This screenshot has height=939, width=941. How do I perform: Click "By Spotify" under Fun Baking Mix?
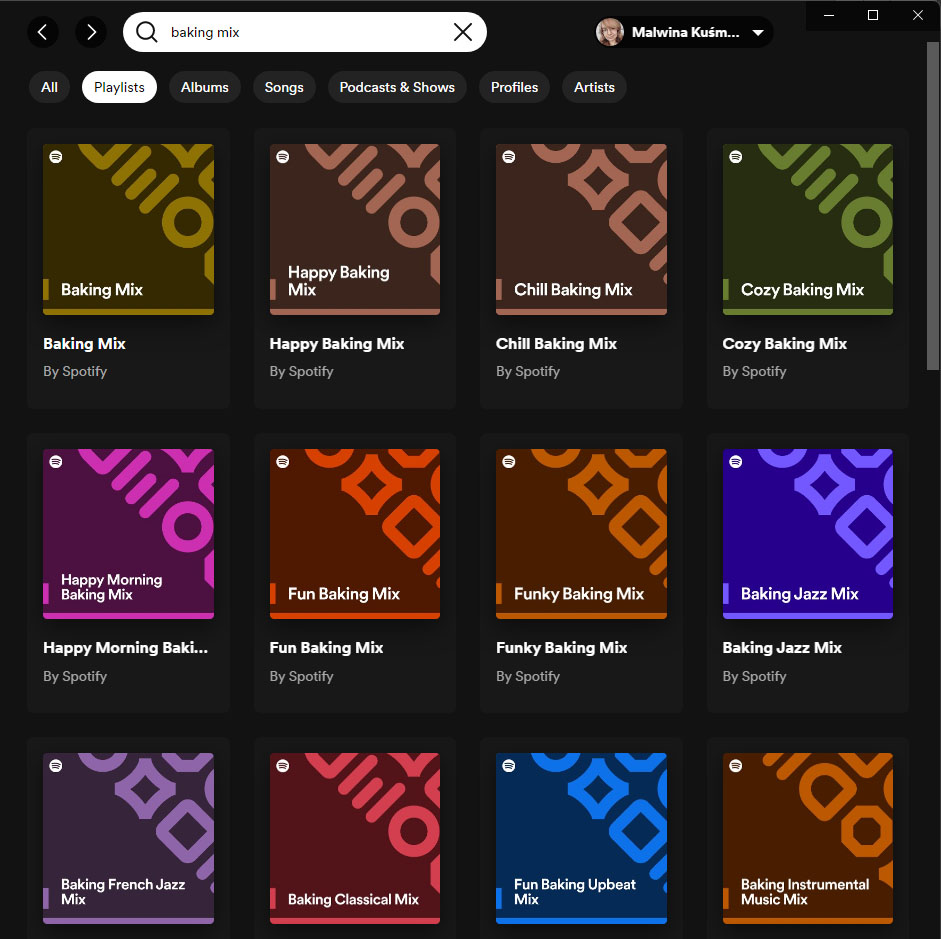301,677
